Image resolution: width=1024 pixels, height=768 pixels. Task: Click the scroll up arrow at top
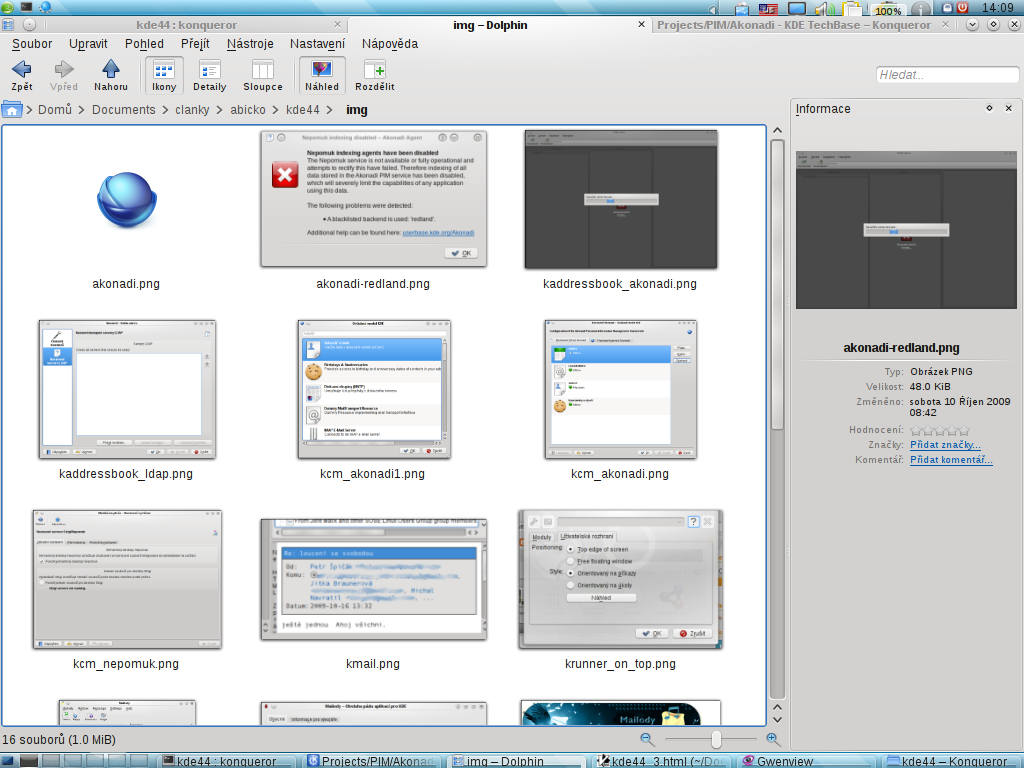[777, 131]
